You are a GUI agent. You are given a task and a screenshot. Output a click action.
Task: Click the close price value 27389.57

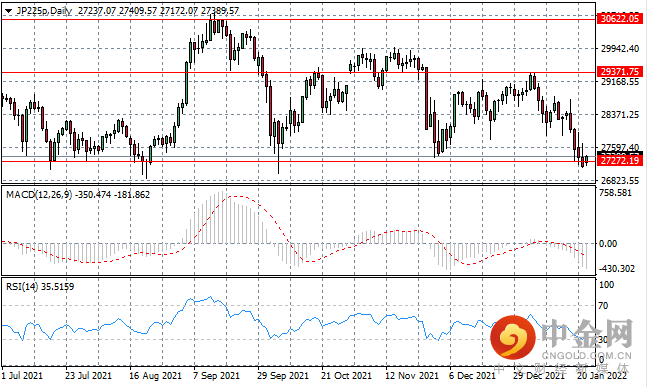(220, 11)
